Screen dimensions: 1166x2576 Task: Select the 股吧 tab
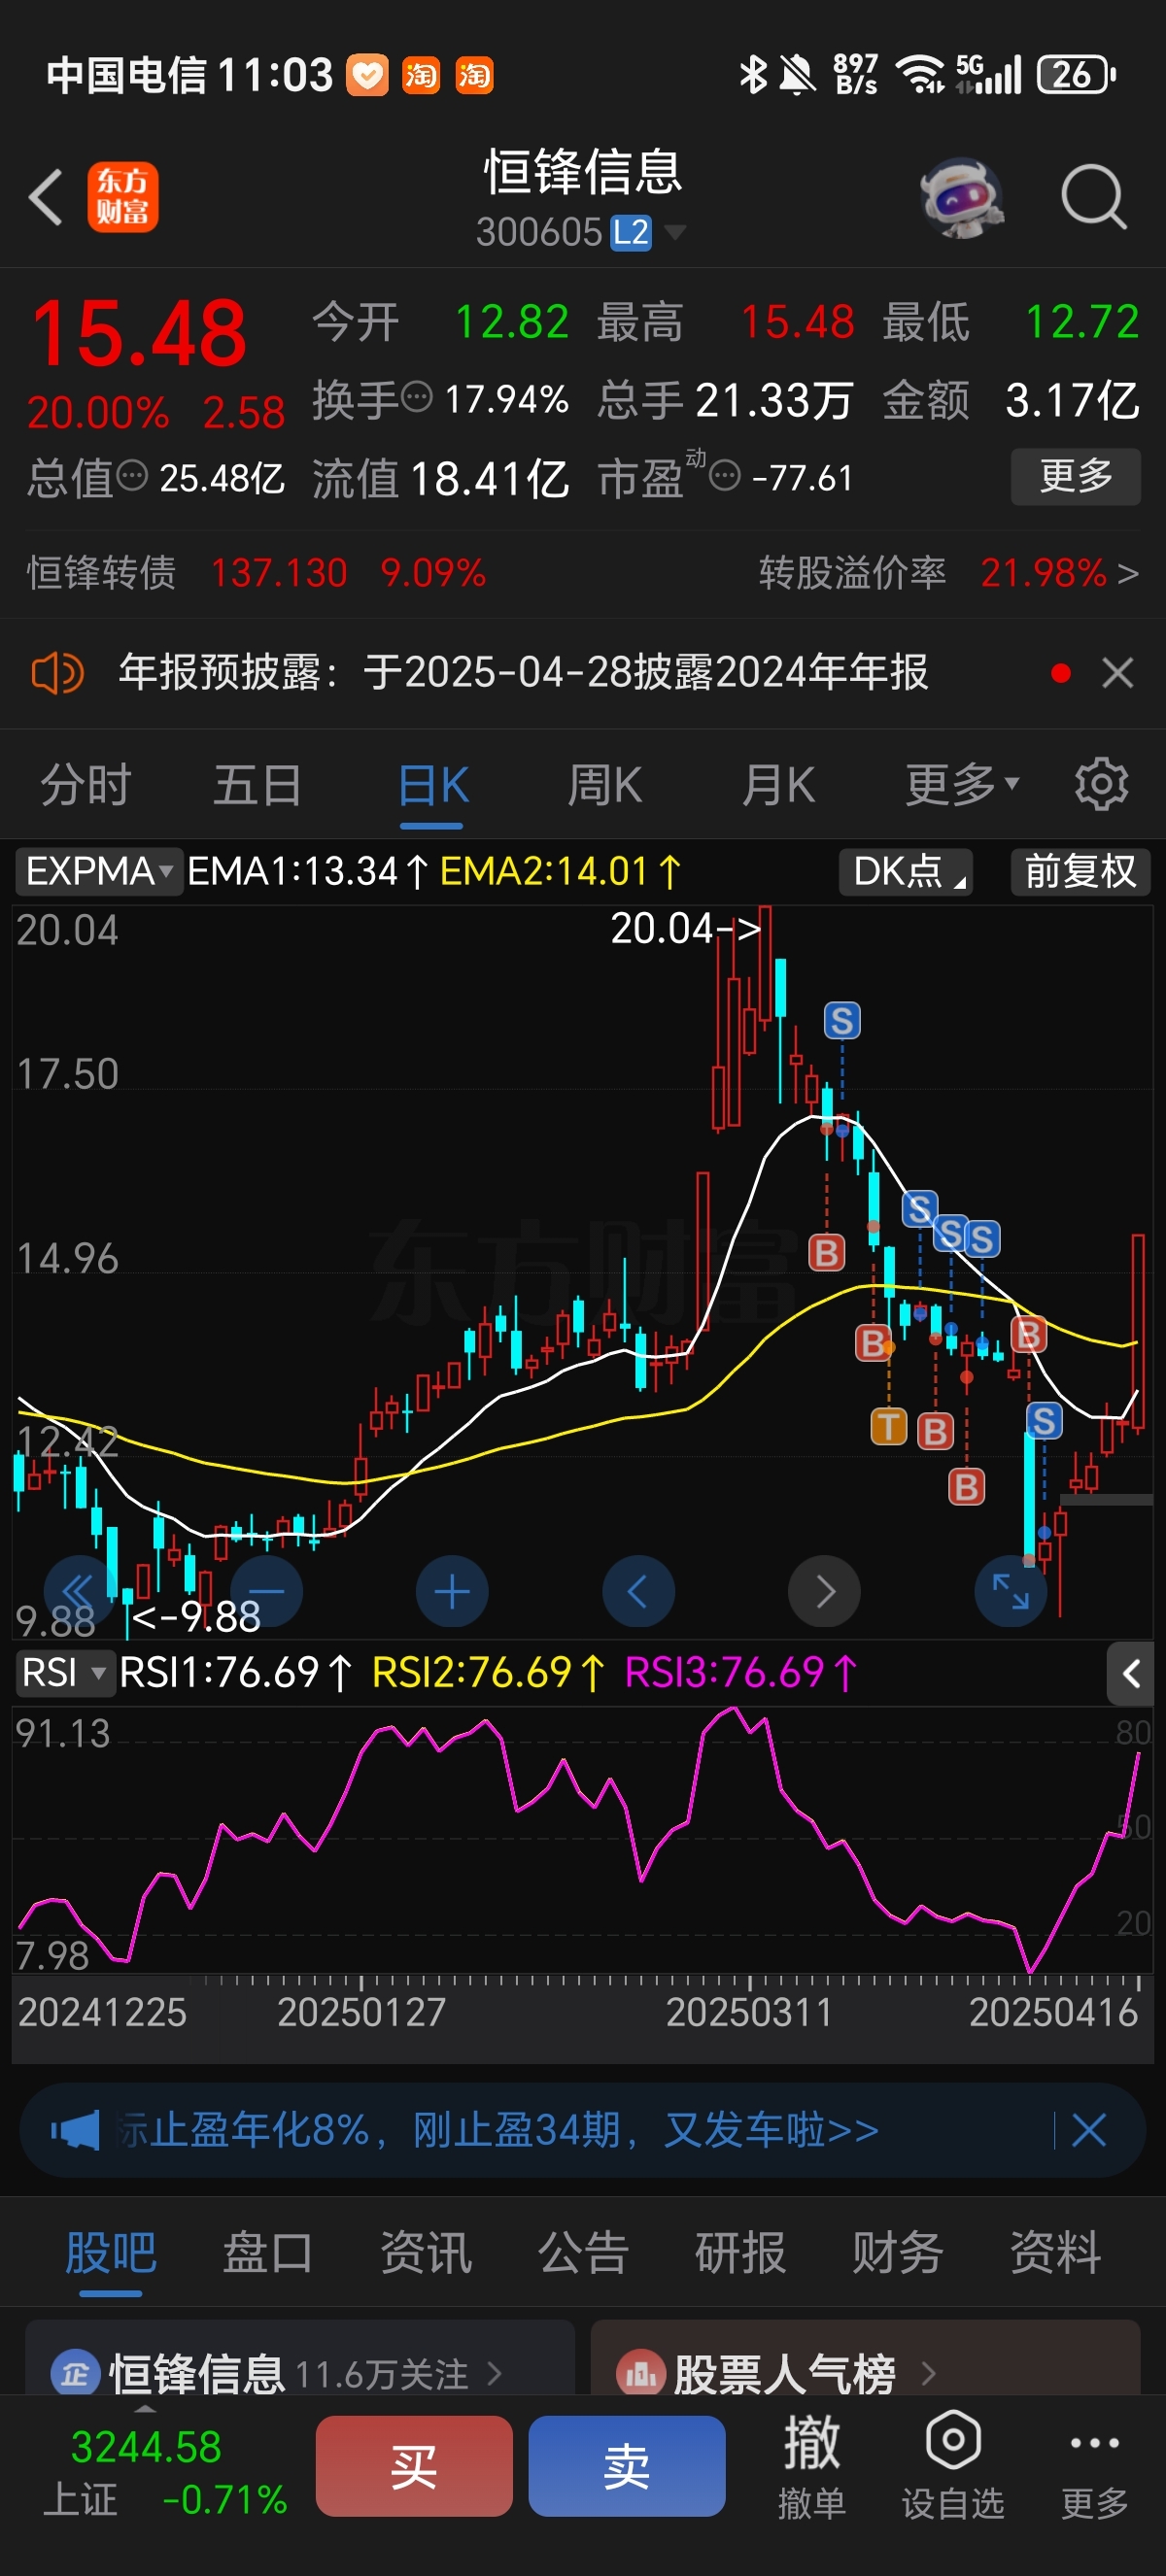[x=110, y=2253]
